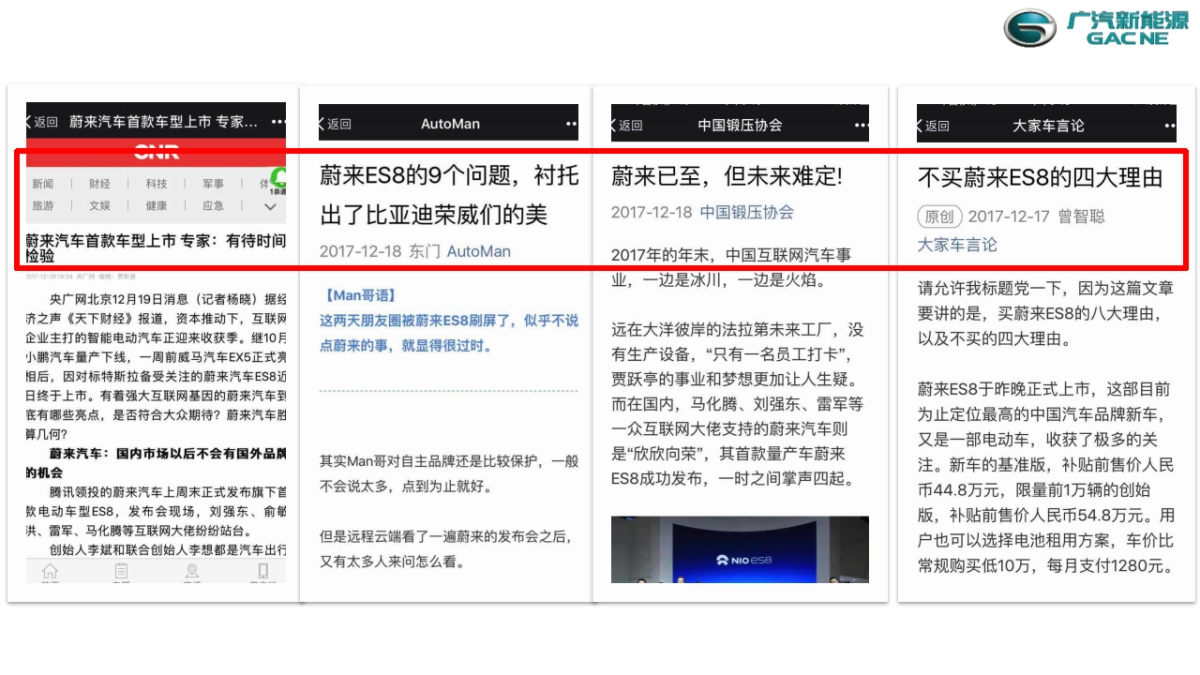Select the 新闻 category tab

(42, 183)
